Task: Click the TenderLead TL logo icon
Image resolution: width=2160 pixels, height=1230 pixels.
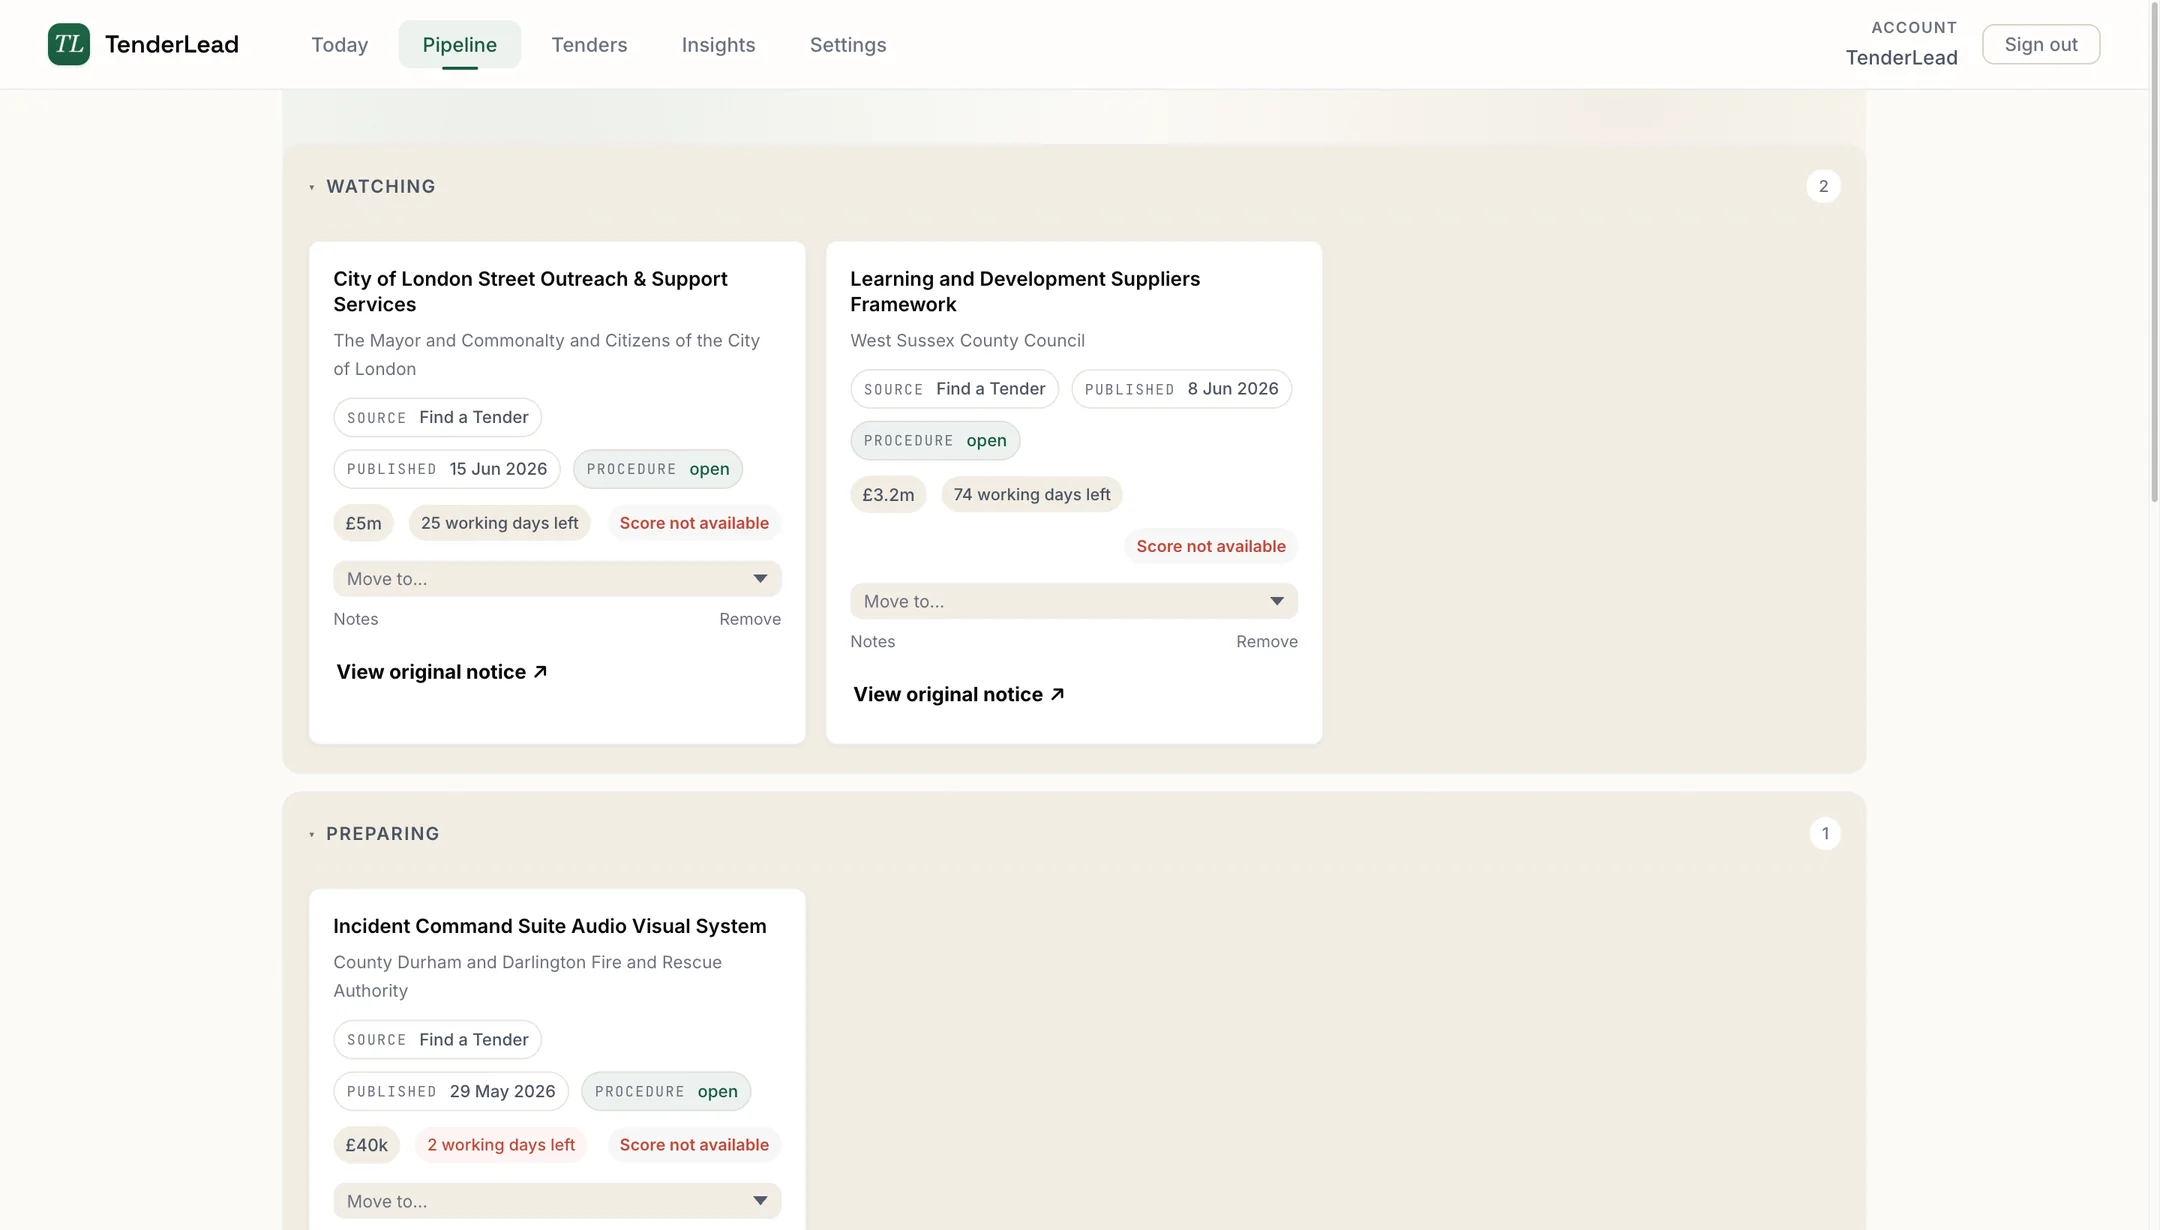Action: click(x=69, y=44)
